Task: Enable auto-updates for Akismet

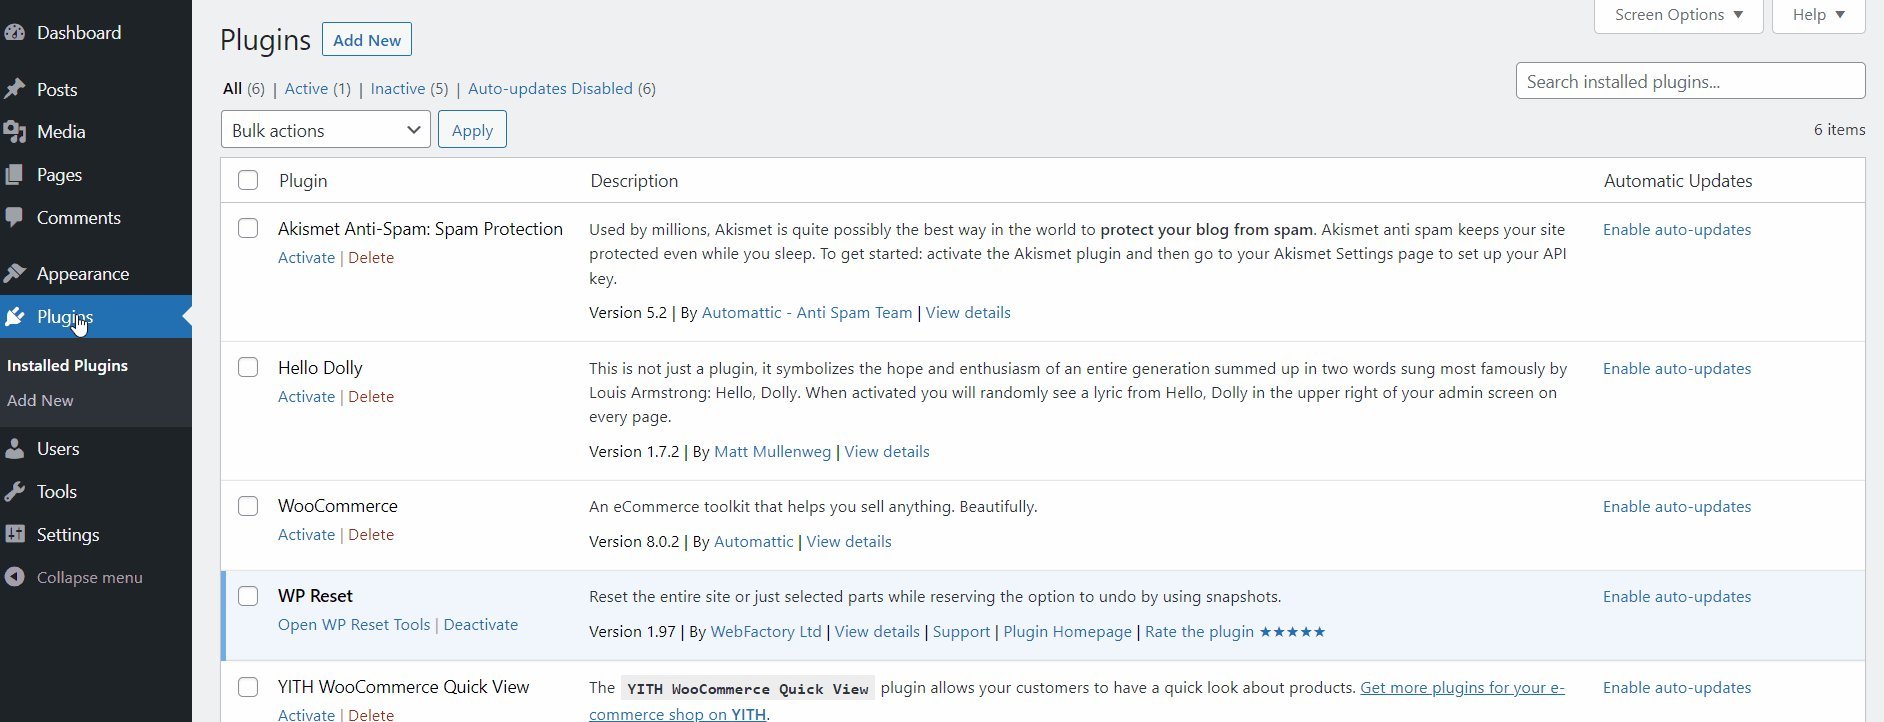Action: click(1677, 230)
